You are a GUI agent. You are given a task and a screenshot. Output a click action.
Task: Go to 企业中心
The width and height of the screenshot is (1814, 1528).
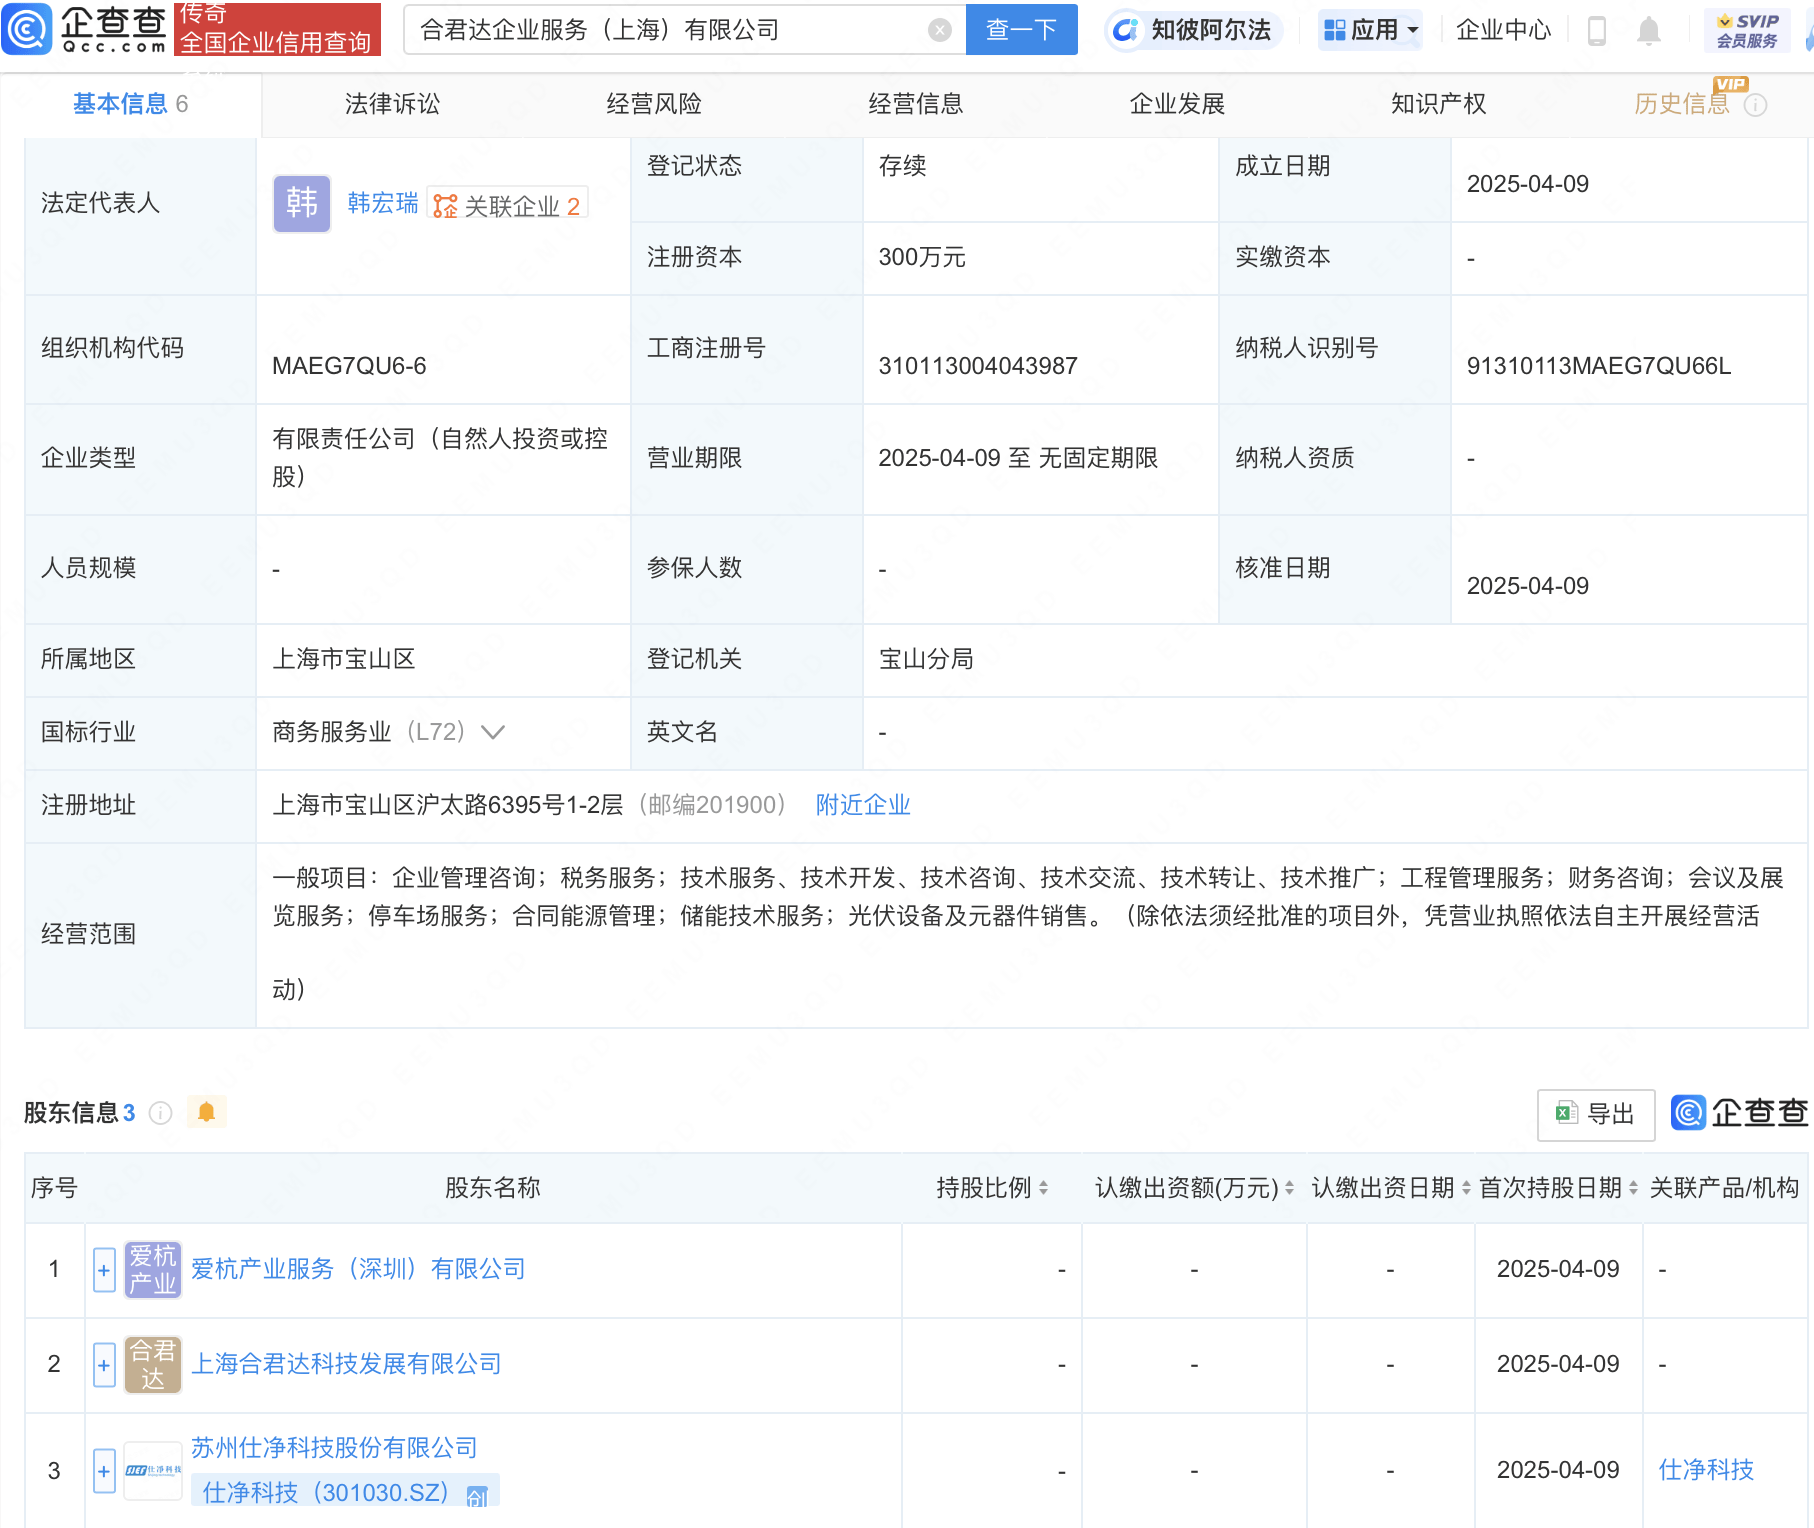(1503, 30)
